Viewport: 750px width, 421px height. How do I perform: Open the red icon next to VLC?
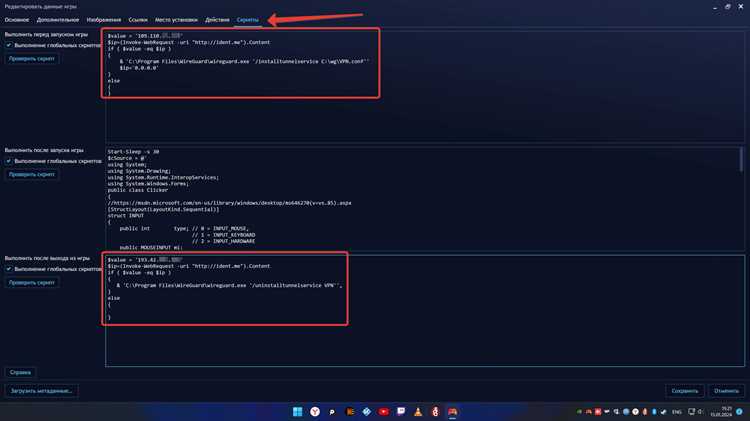435,411
